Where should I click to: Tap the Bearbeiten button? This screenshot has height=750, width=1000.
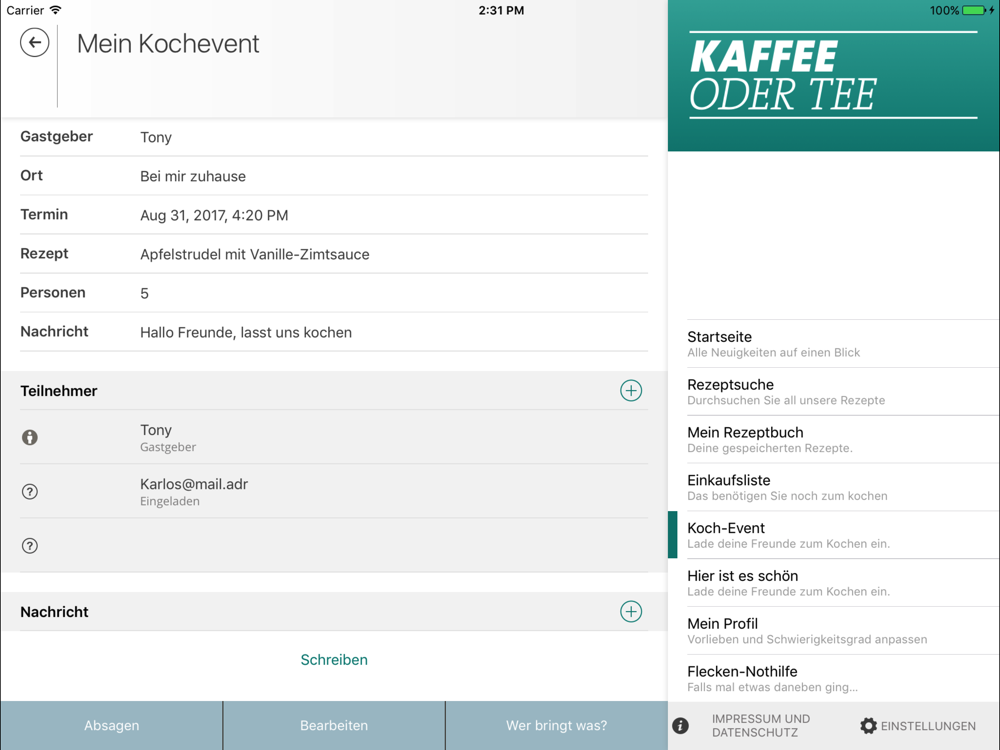pyautogui.click(x=334, y=726)
